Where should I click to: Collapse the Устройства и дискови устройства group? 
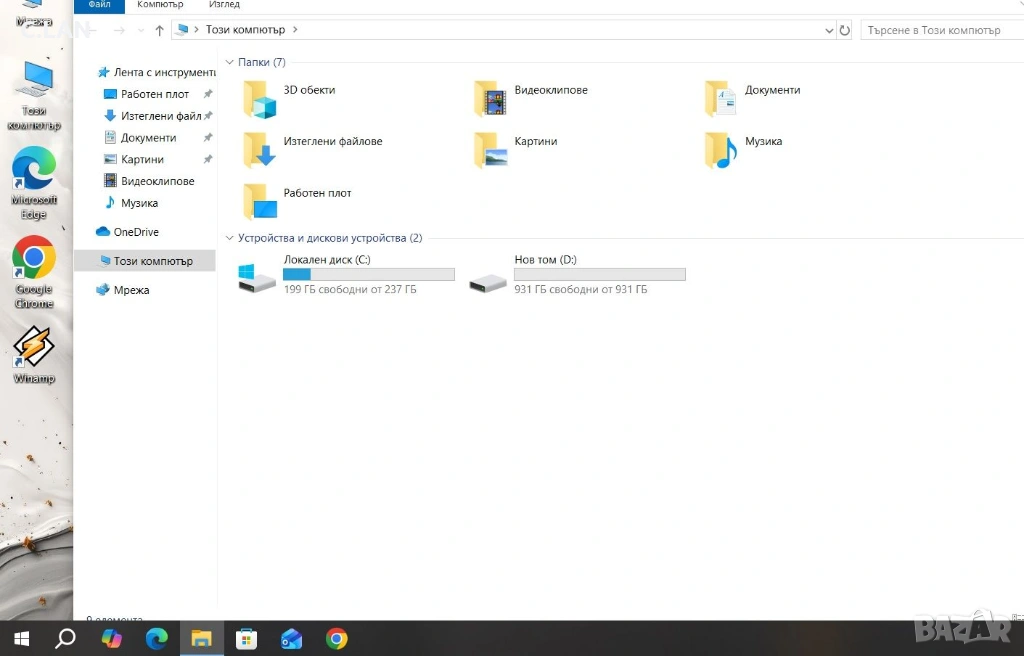[230, 238]
